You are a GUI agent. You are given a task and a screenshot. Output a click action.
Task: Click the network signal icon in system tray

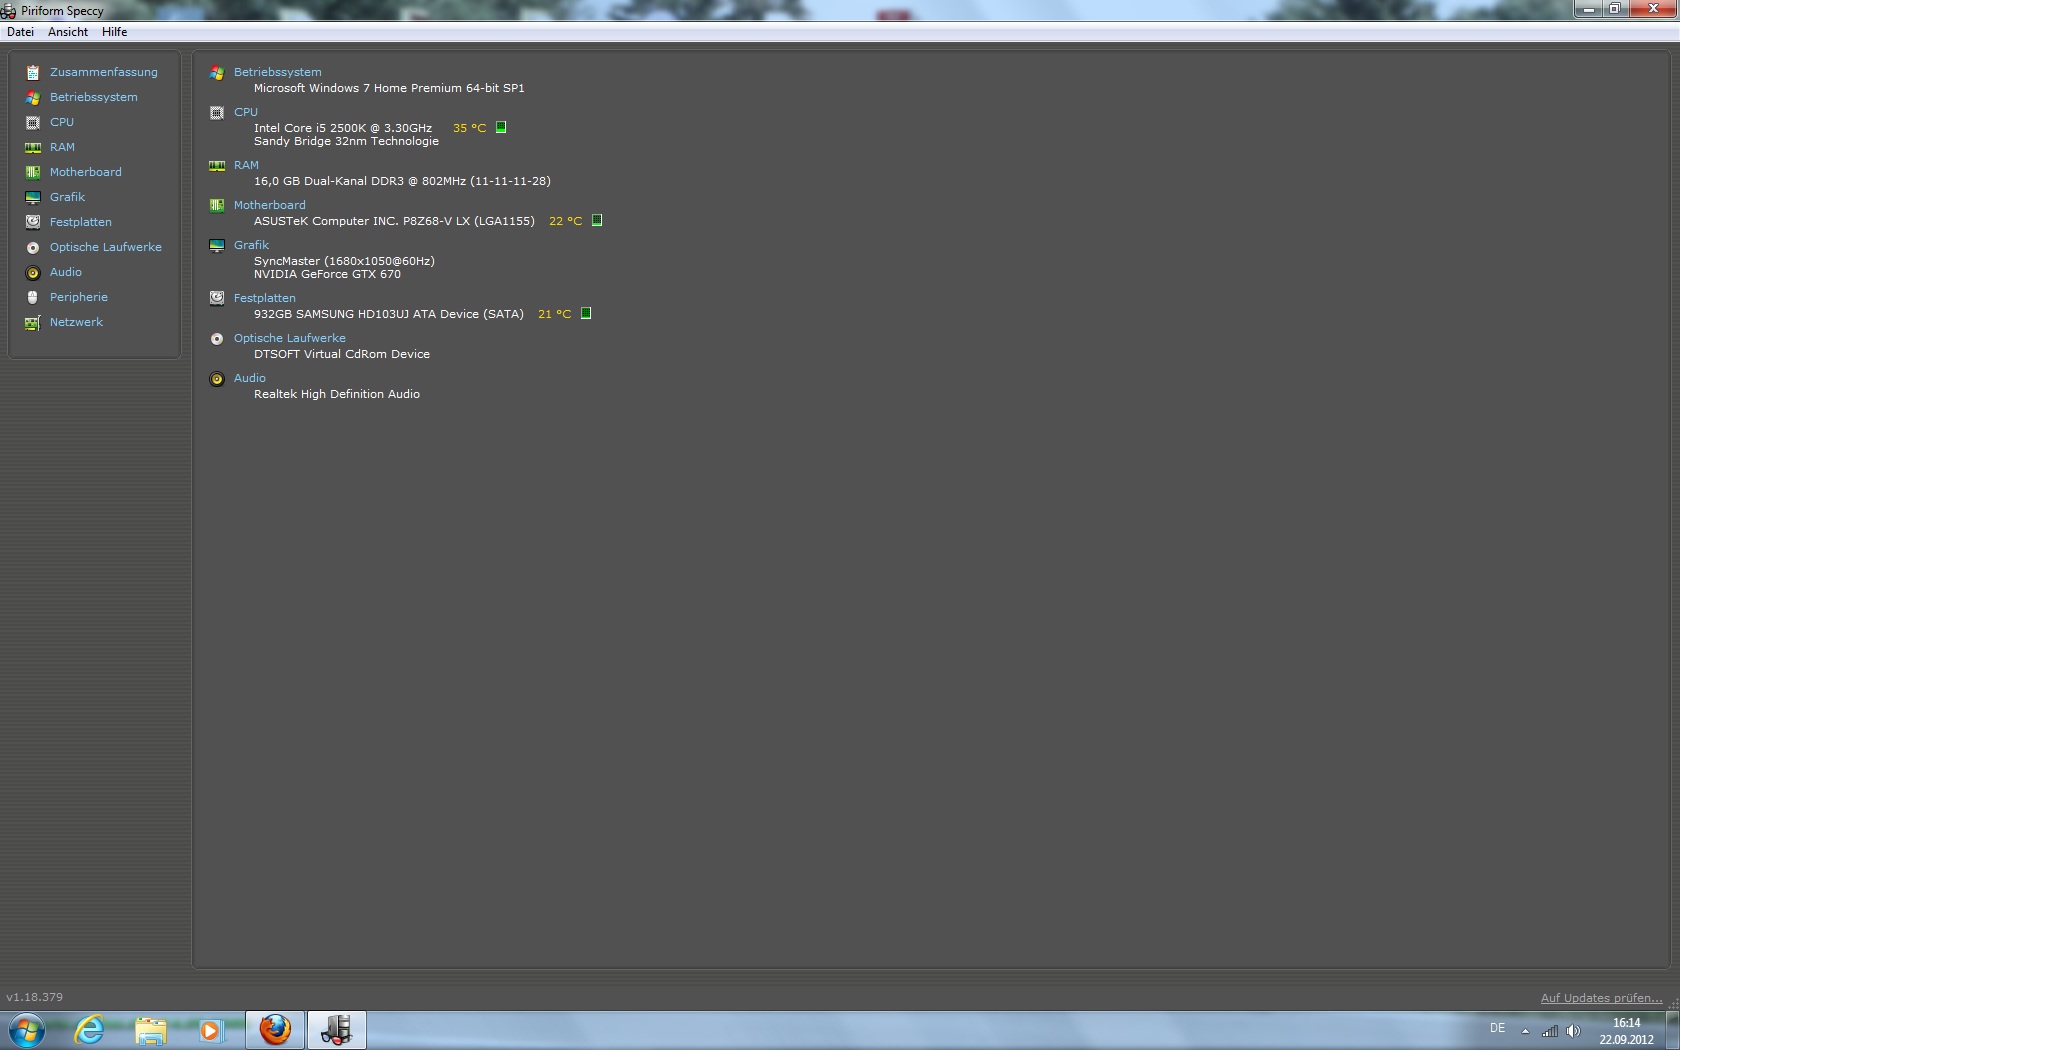click(x=1550, y=1031)
